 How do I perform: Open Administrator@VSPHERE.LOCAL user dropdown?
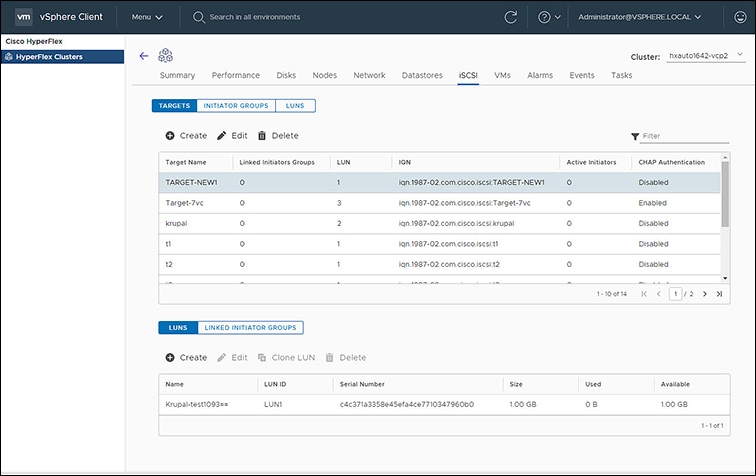tap(639, 17)
